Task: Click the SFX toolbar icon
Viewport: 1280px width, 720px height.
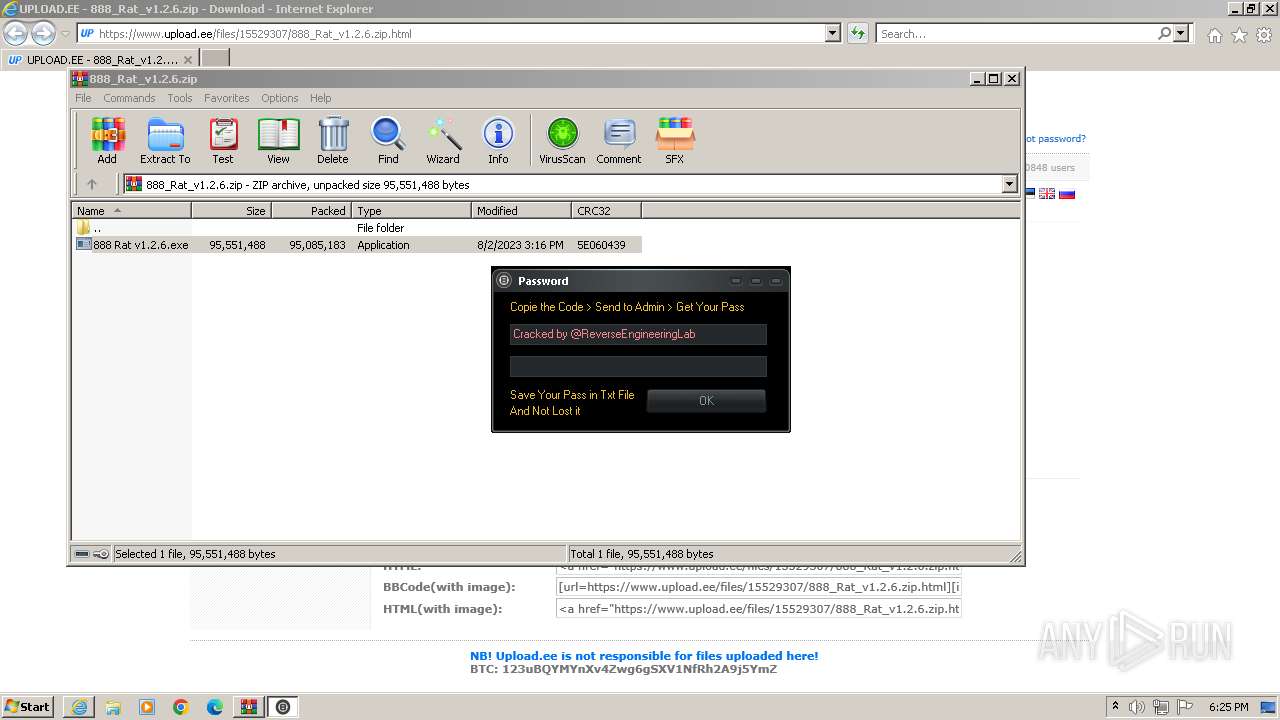Action: pyautogui.click(x=675, y=140)
